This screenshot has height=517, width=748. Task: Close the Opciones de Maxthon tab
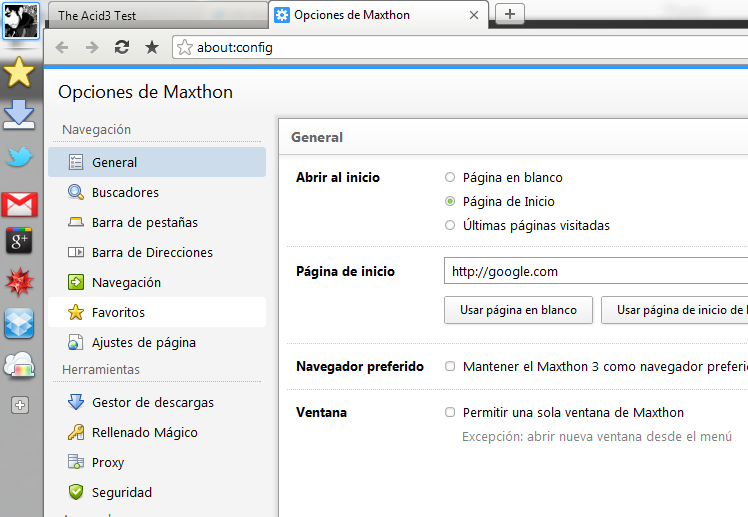tap(474, 15)
